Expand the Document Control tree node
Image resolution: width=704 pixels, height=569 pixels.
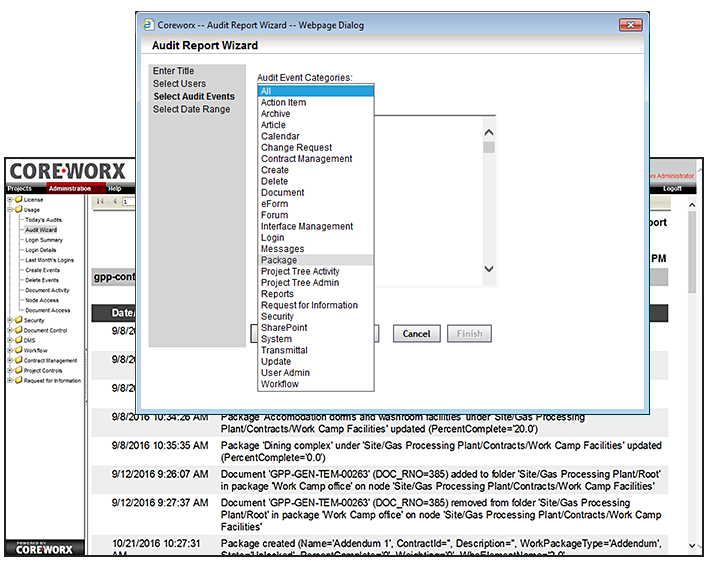[9, 330]
